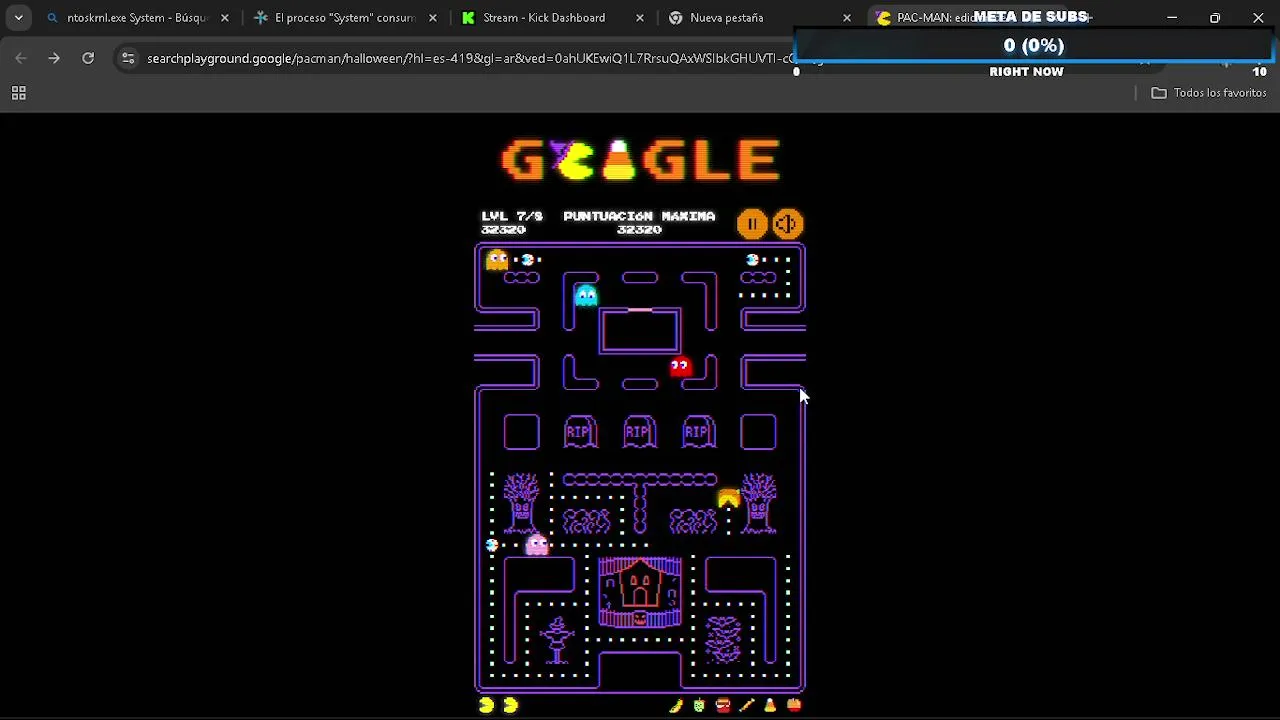This screenshot has width=1280, height=720.
Task: Click the left bare spooky tree
Action: pyautogui.click(x=521, y=503)
